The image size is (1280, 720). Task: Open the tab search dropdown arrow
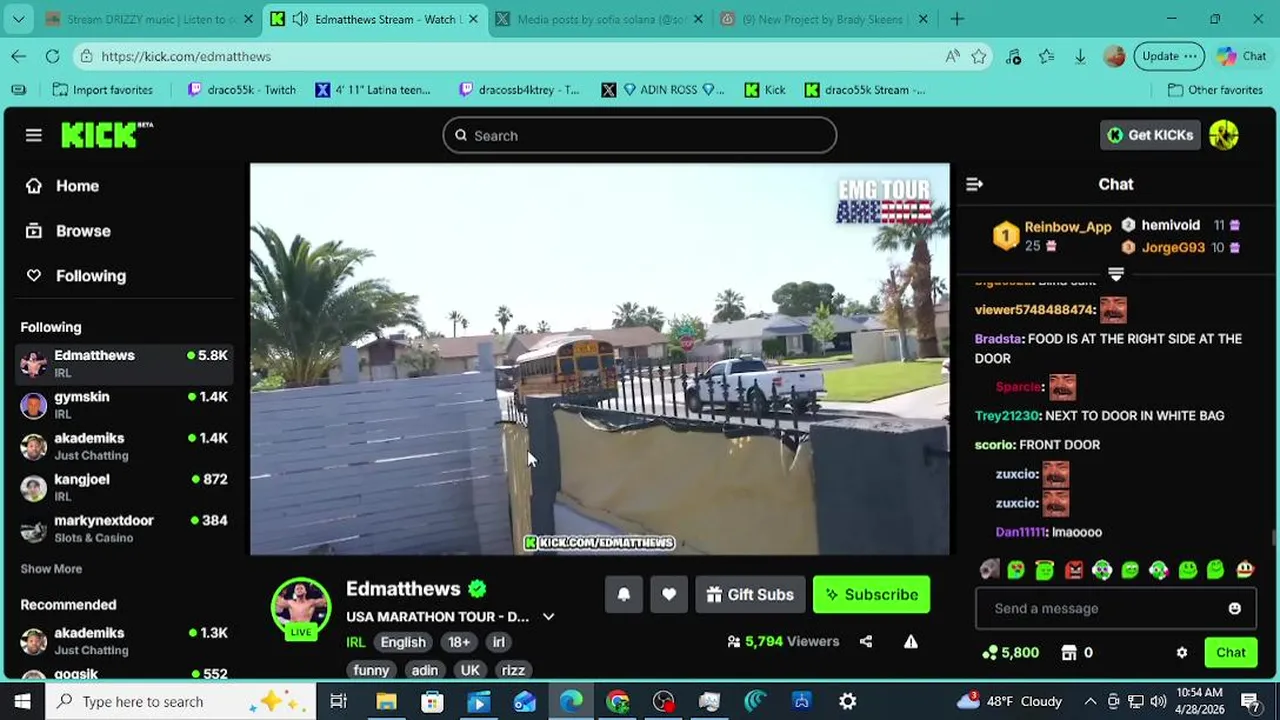(x=18, y=19)
